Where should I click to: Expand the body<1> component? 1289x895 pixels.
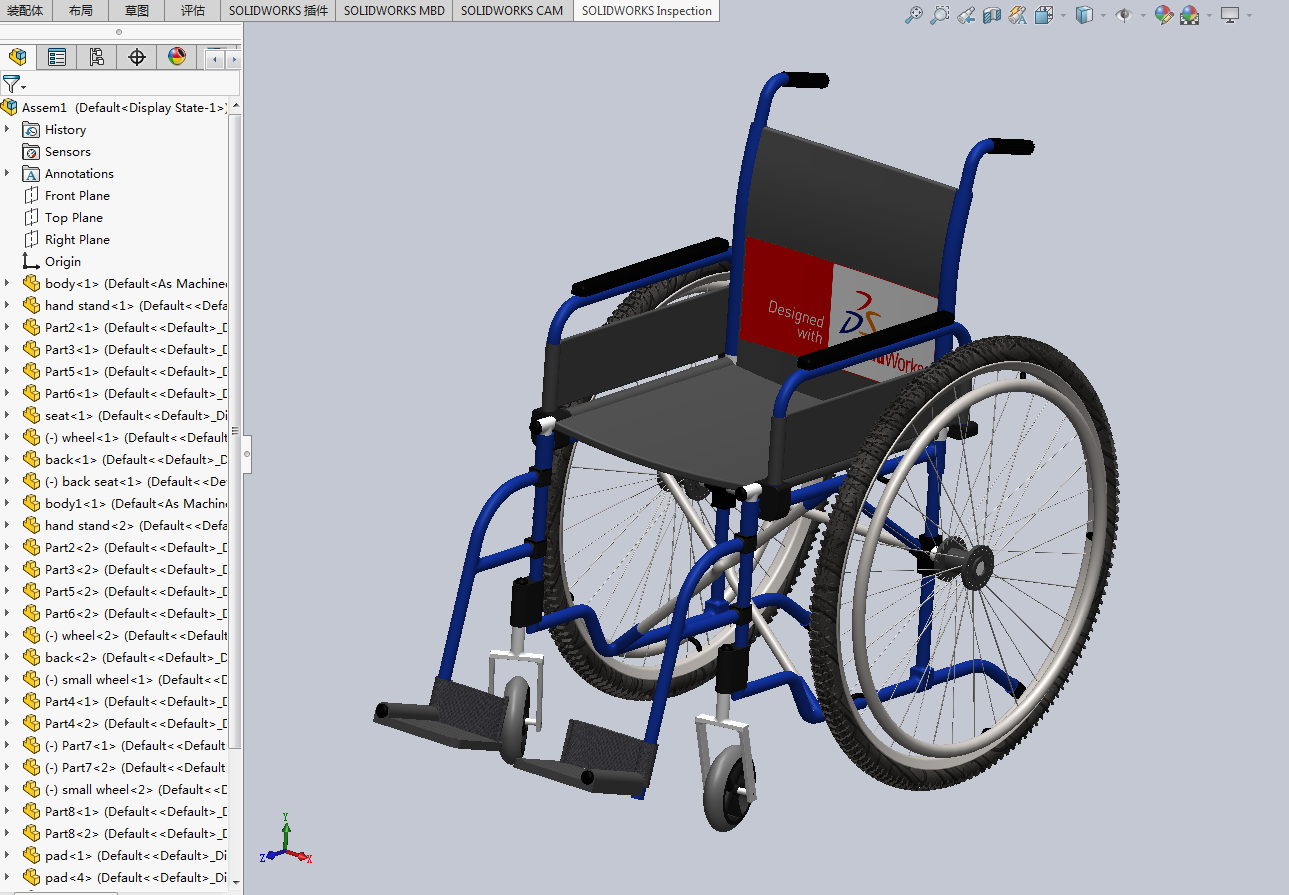pos(7,283)
